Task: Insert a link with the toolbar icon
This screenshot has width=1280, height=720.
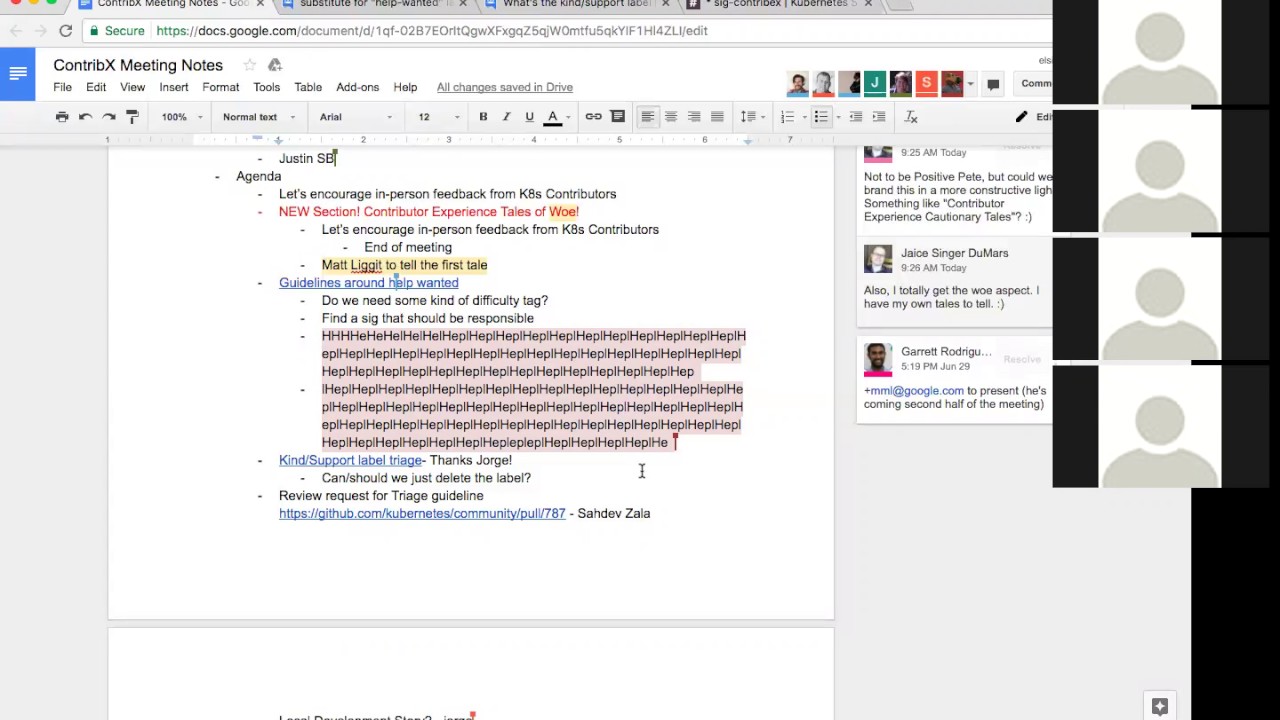Action: [593, 117]
